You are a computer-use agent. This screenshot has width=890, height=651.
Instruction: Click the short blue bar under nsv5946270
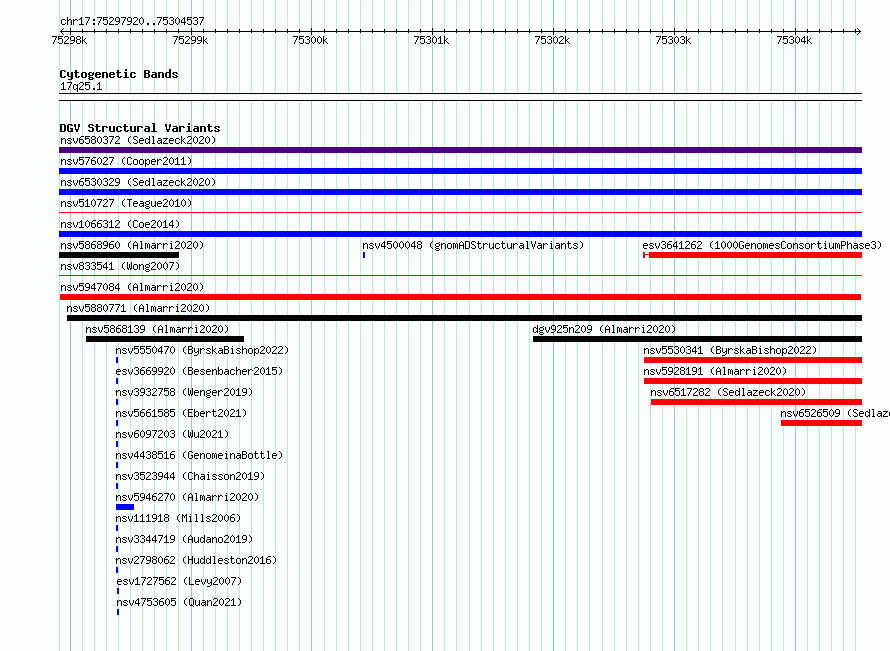point(125,507)
